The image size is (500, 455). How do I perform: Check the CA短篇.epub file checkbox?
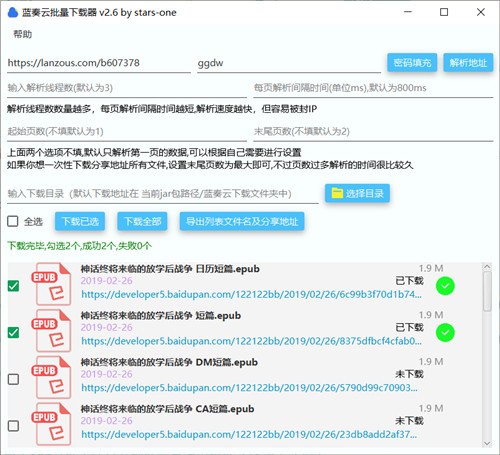coord(13,426)
